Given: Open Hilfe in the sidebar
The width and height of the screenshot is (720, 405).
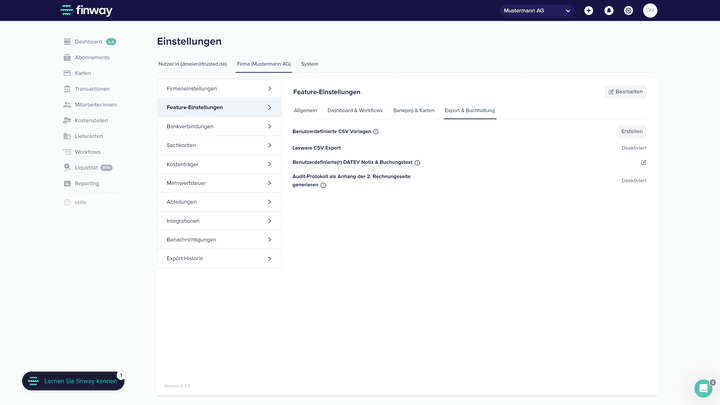Looking at the screenshot, I should click(x=80, y=202).
